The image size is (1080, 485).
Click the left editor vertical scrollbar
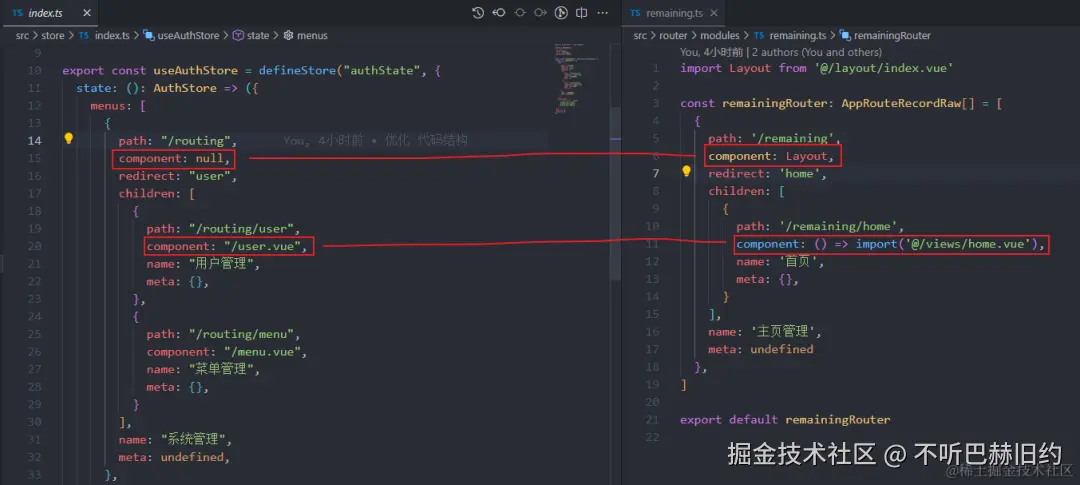pyautogui.click(x=615, y=193)
